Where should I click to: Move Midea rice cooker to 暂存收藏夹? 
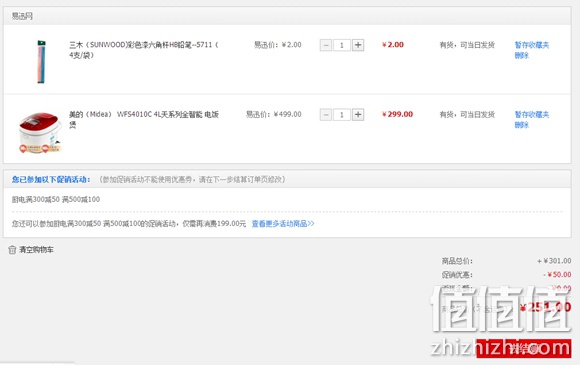532,114
